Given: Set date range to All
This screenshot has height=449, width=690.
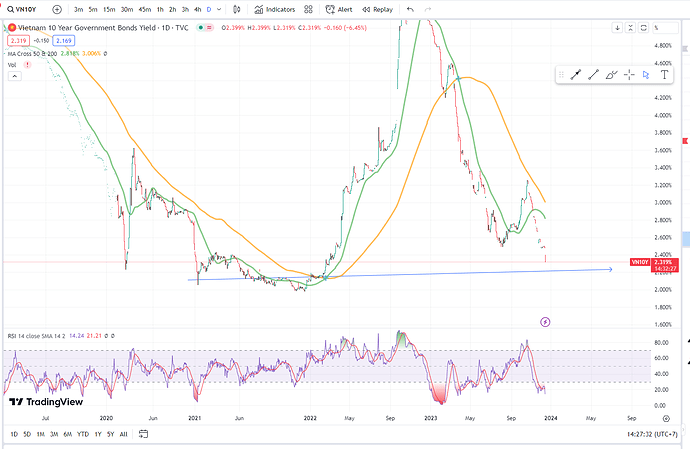Looking at the screenshot, I should [124, 434].
